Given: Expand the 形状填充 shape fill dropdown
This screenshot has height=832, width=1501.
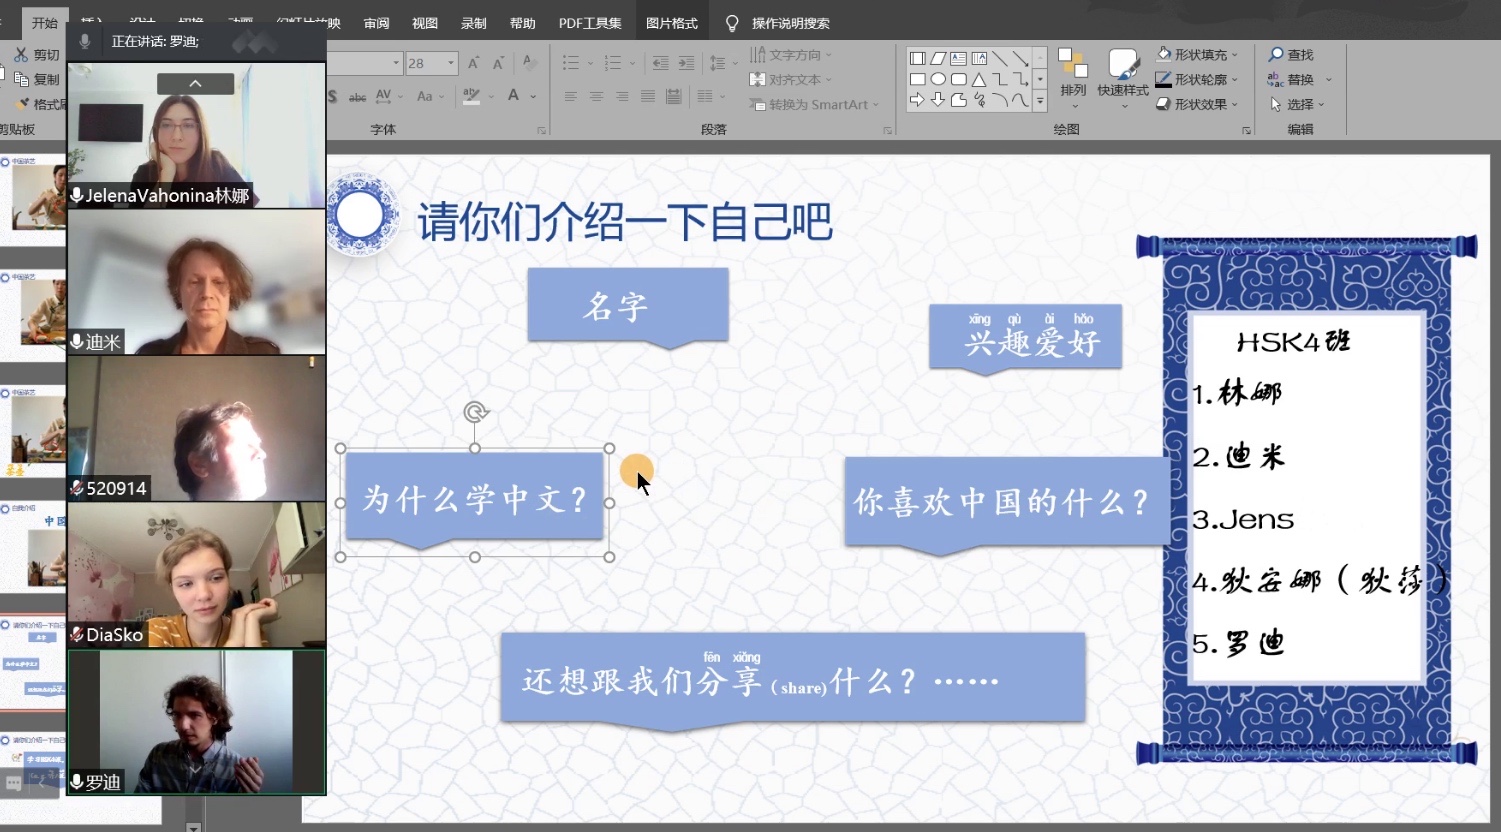Looking at the screenshot, I should click(1235, 55).
